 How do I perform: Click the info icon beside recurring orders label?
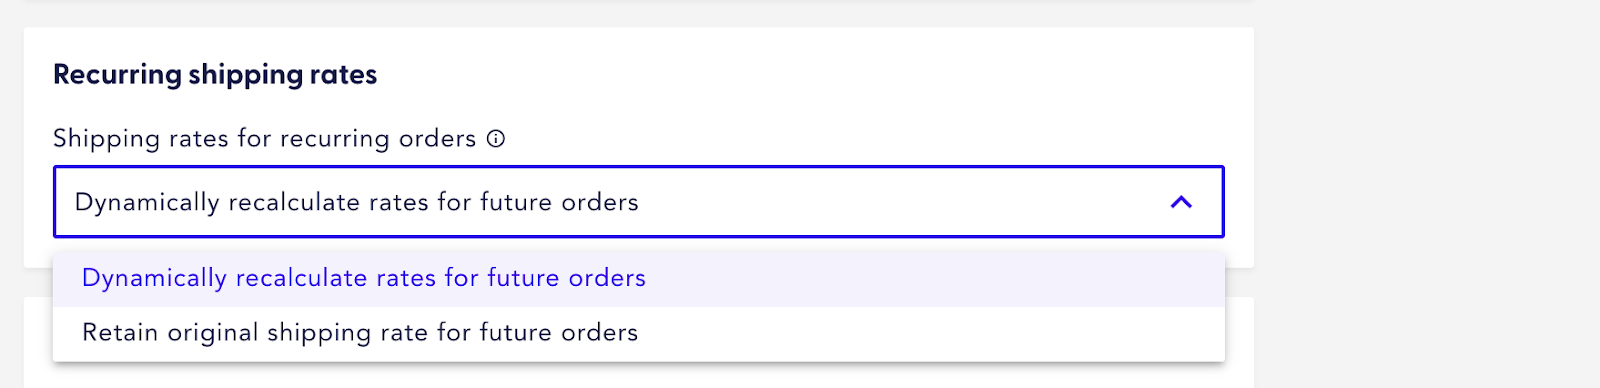coord(495,139)
